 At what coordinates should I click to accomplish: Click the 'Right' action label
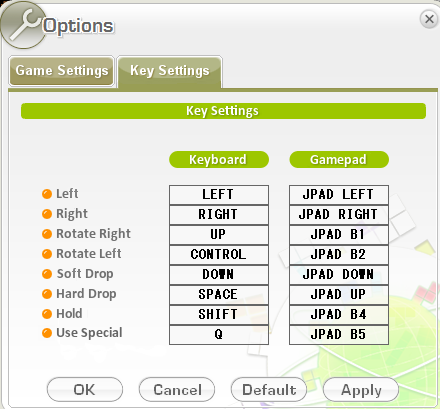pyautogui.click(x=72, y=214)
